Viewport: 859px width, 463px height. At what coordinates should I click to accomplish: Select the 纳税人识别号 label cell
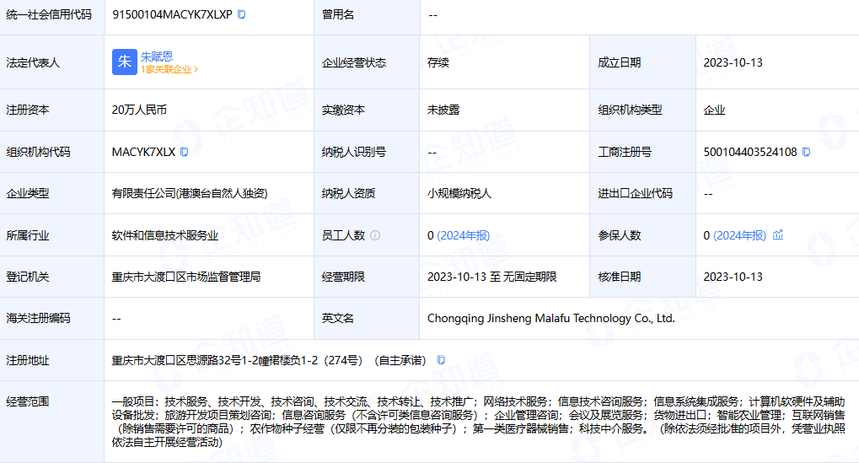click(367, 152)
